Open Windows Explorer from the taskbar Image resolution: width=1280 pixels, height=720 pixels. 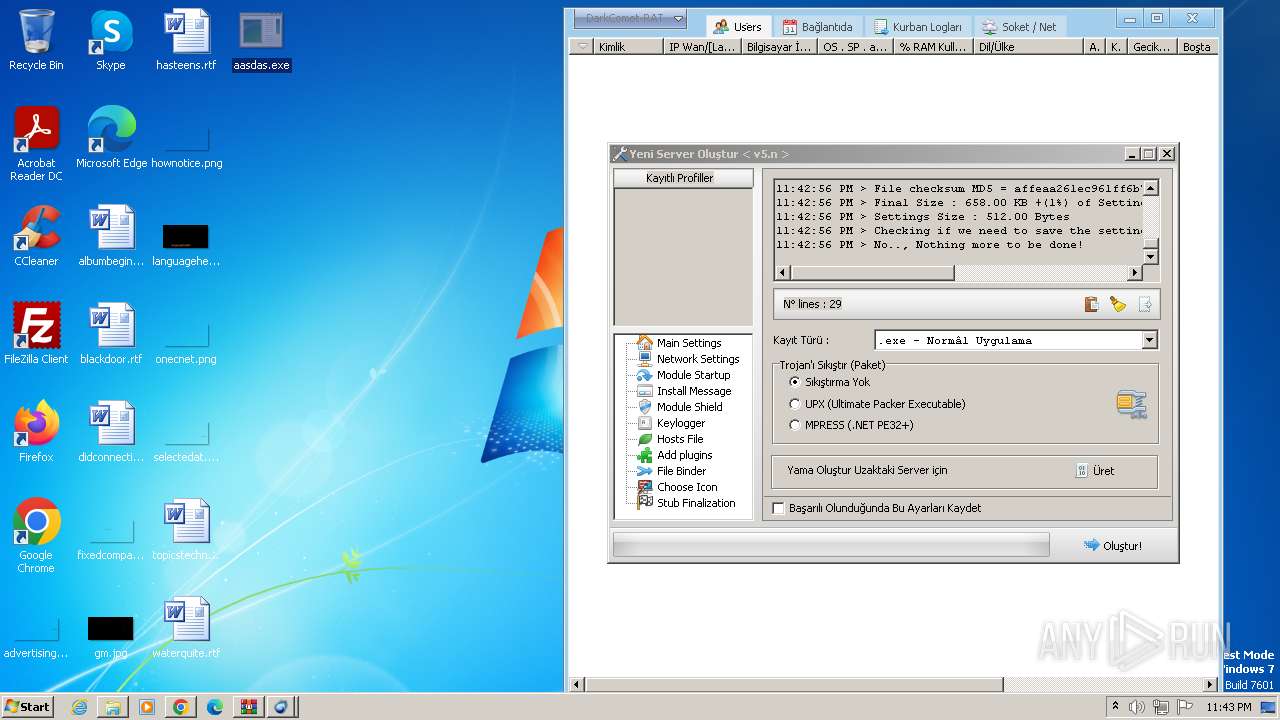click(113, 707)
